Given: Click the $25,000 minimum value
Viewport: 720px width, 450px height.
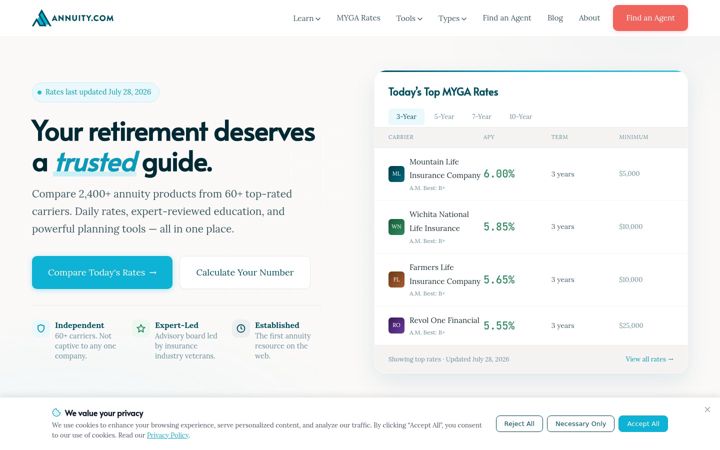Looking at the screenshot, I should (x=631, y=325).
